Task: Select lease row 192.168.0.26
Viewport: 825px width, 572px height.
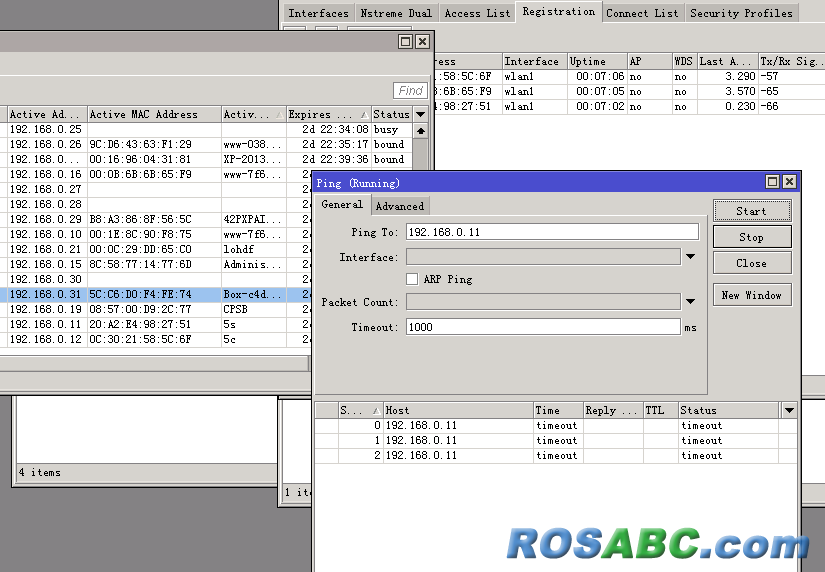Action: (206, 144)
